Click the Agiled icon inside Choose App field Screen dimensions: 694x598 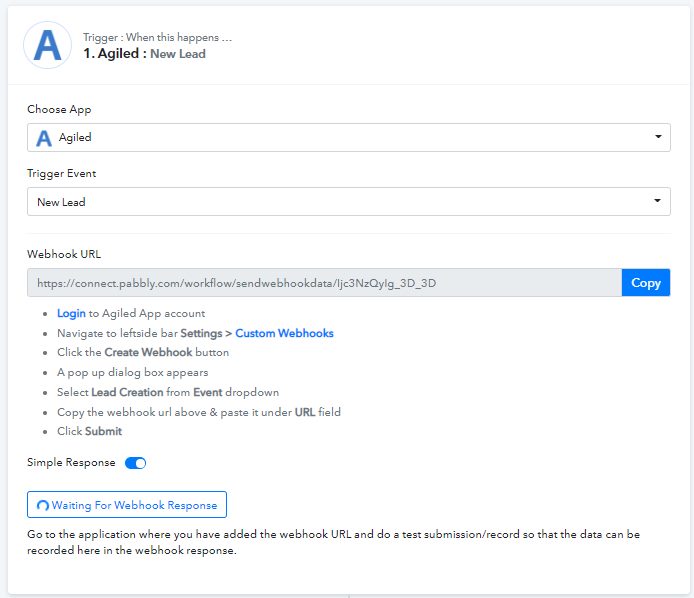click(x=43, y=138)
